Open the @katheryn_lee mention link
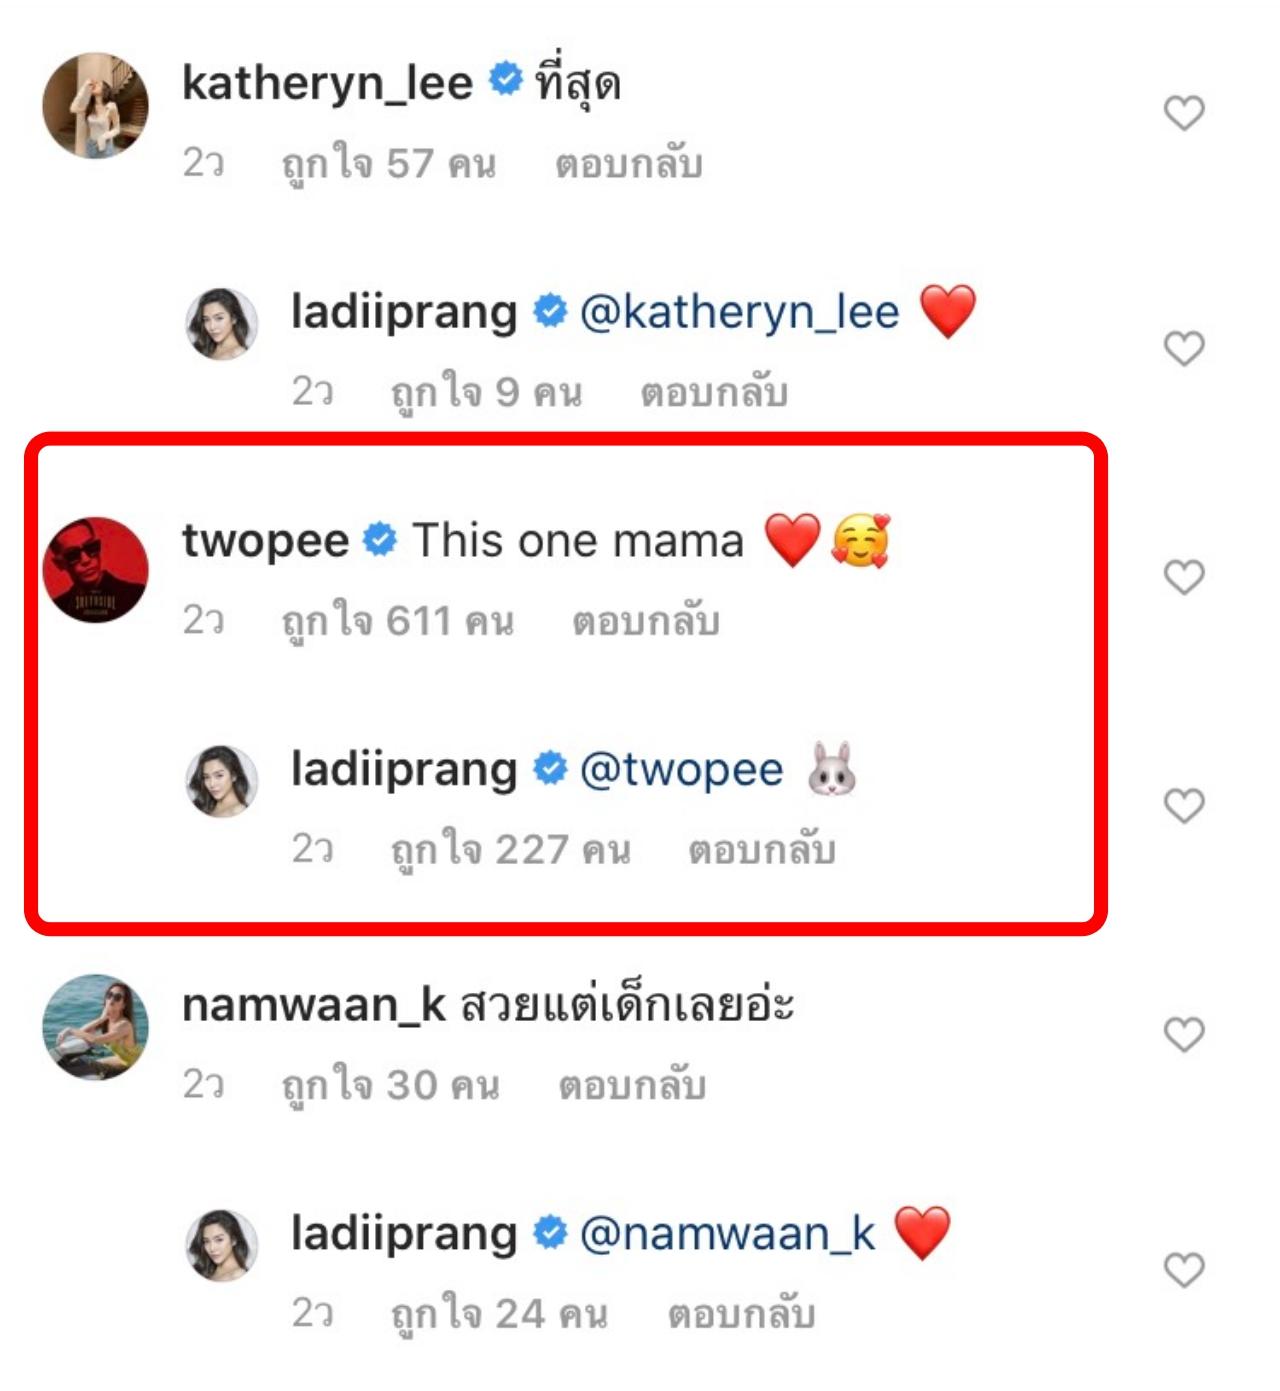Image resolution: width=1280 pixels, height=1391 pixels. (x=739, y=312)
